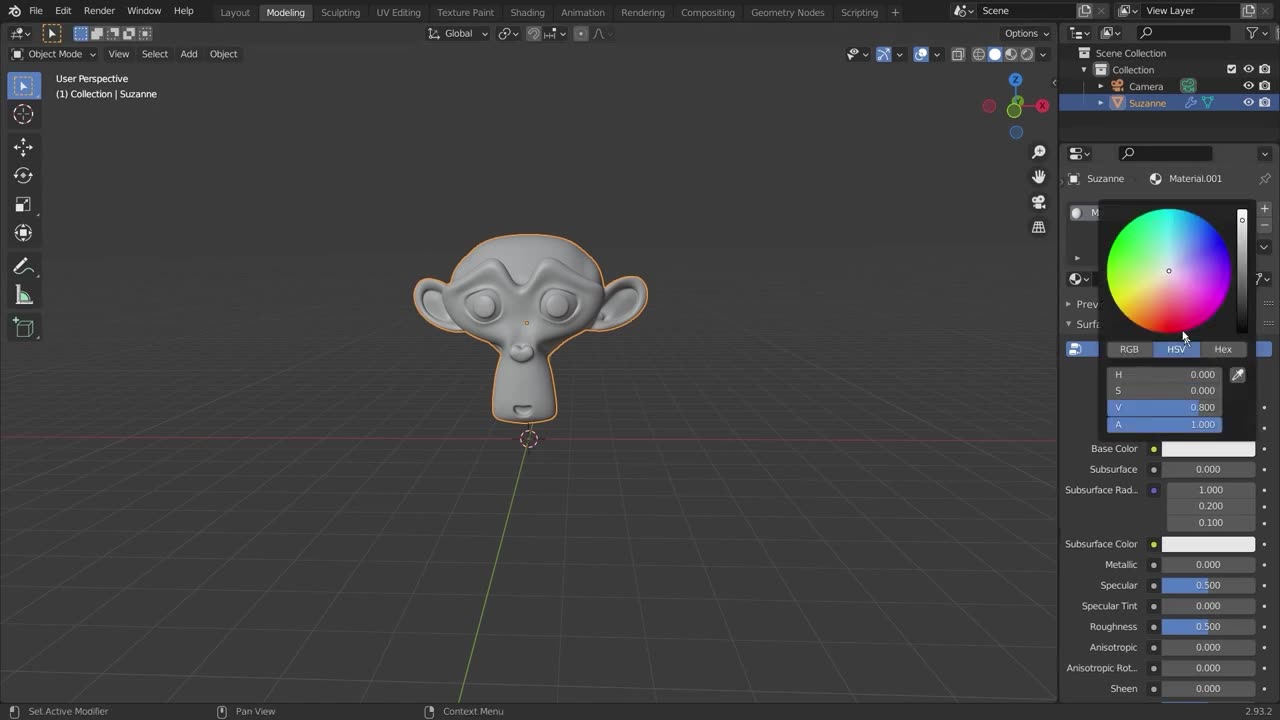Viewport: 1280px width, 720px height.
Task: Open the File menu
Action: pyautogui.click(x=35, y=11)
